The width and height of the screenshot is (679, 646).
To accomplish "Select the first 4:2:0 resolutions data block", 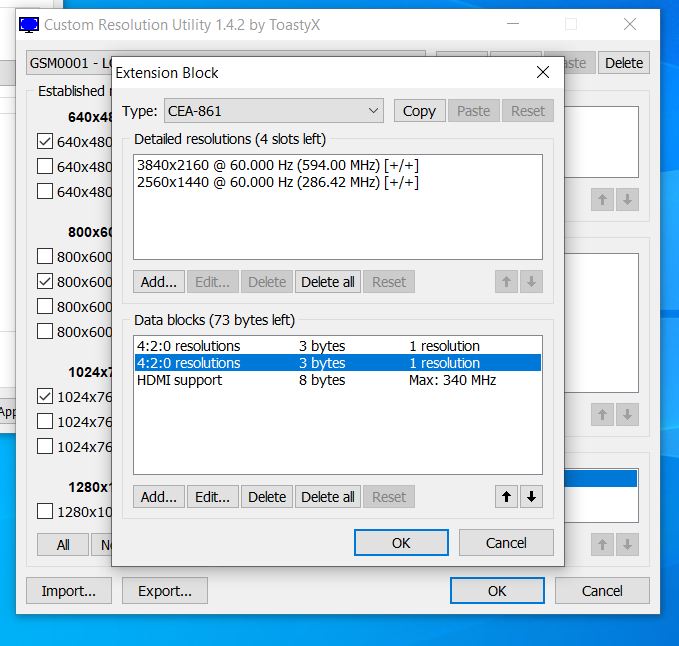I will (x=188, y=346).
